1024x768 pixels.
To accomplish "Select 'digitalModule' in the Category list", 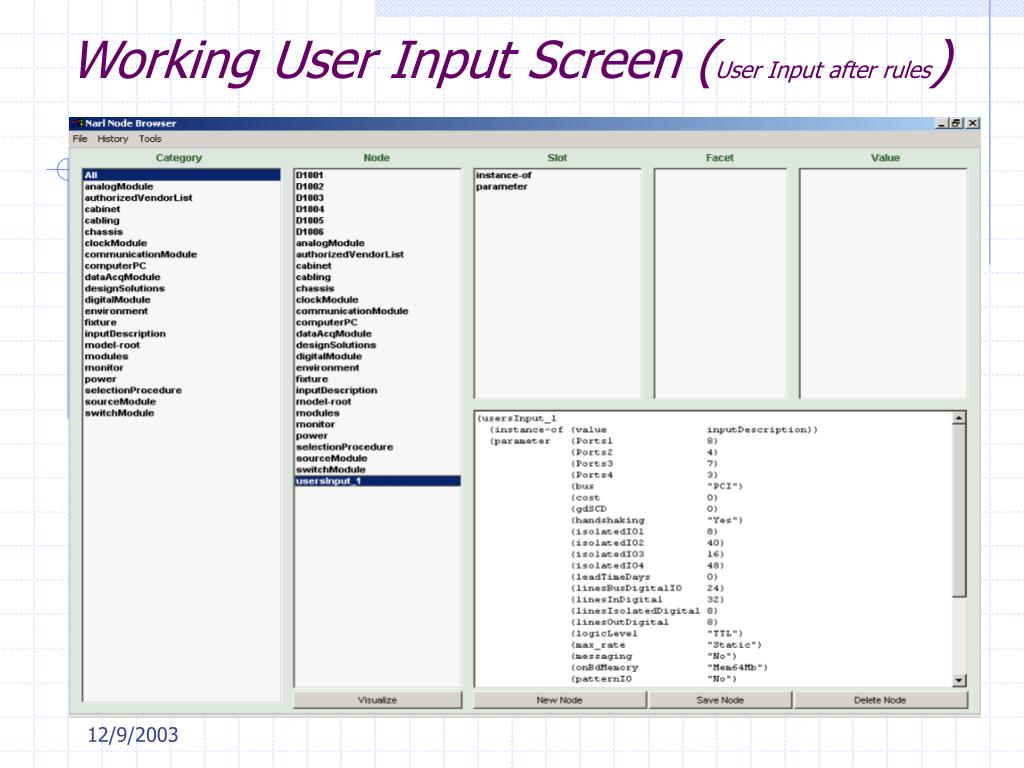I will [x=117, y=299].
